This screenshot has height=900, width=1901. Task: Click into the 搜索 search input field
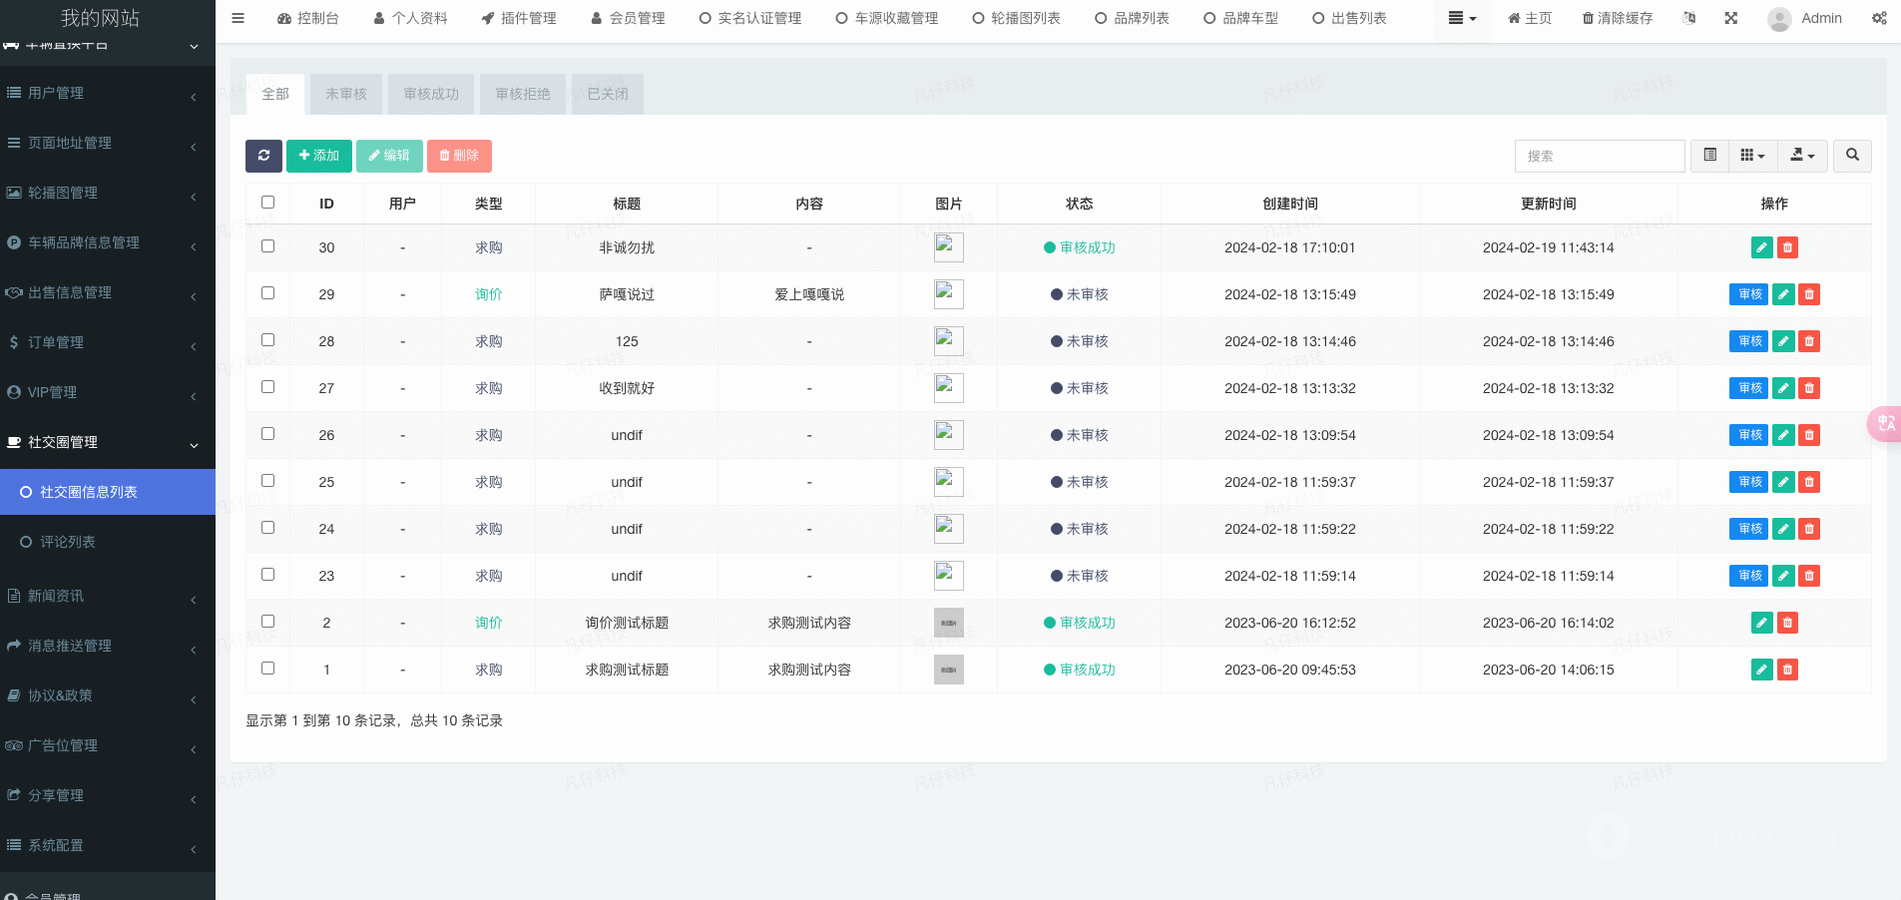click(x=1599, y=156)
